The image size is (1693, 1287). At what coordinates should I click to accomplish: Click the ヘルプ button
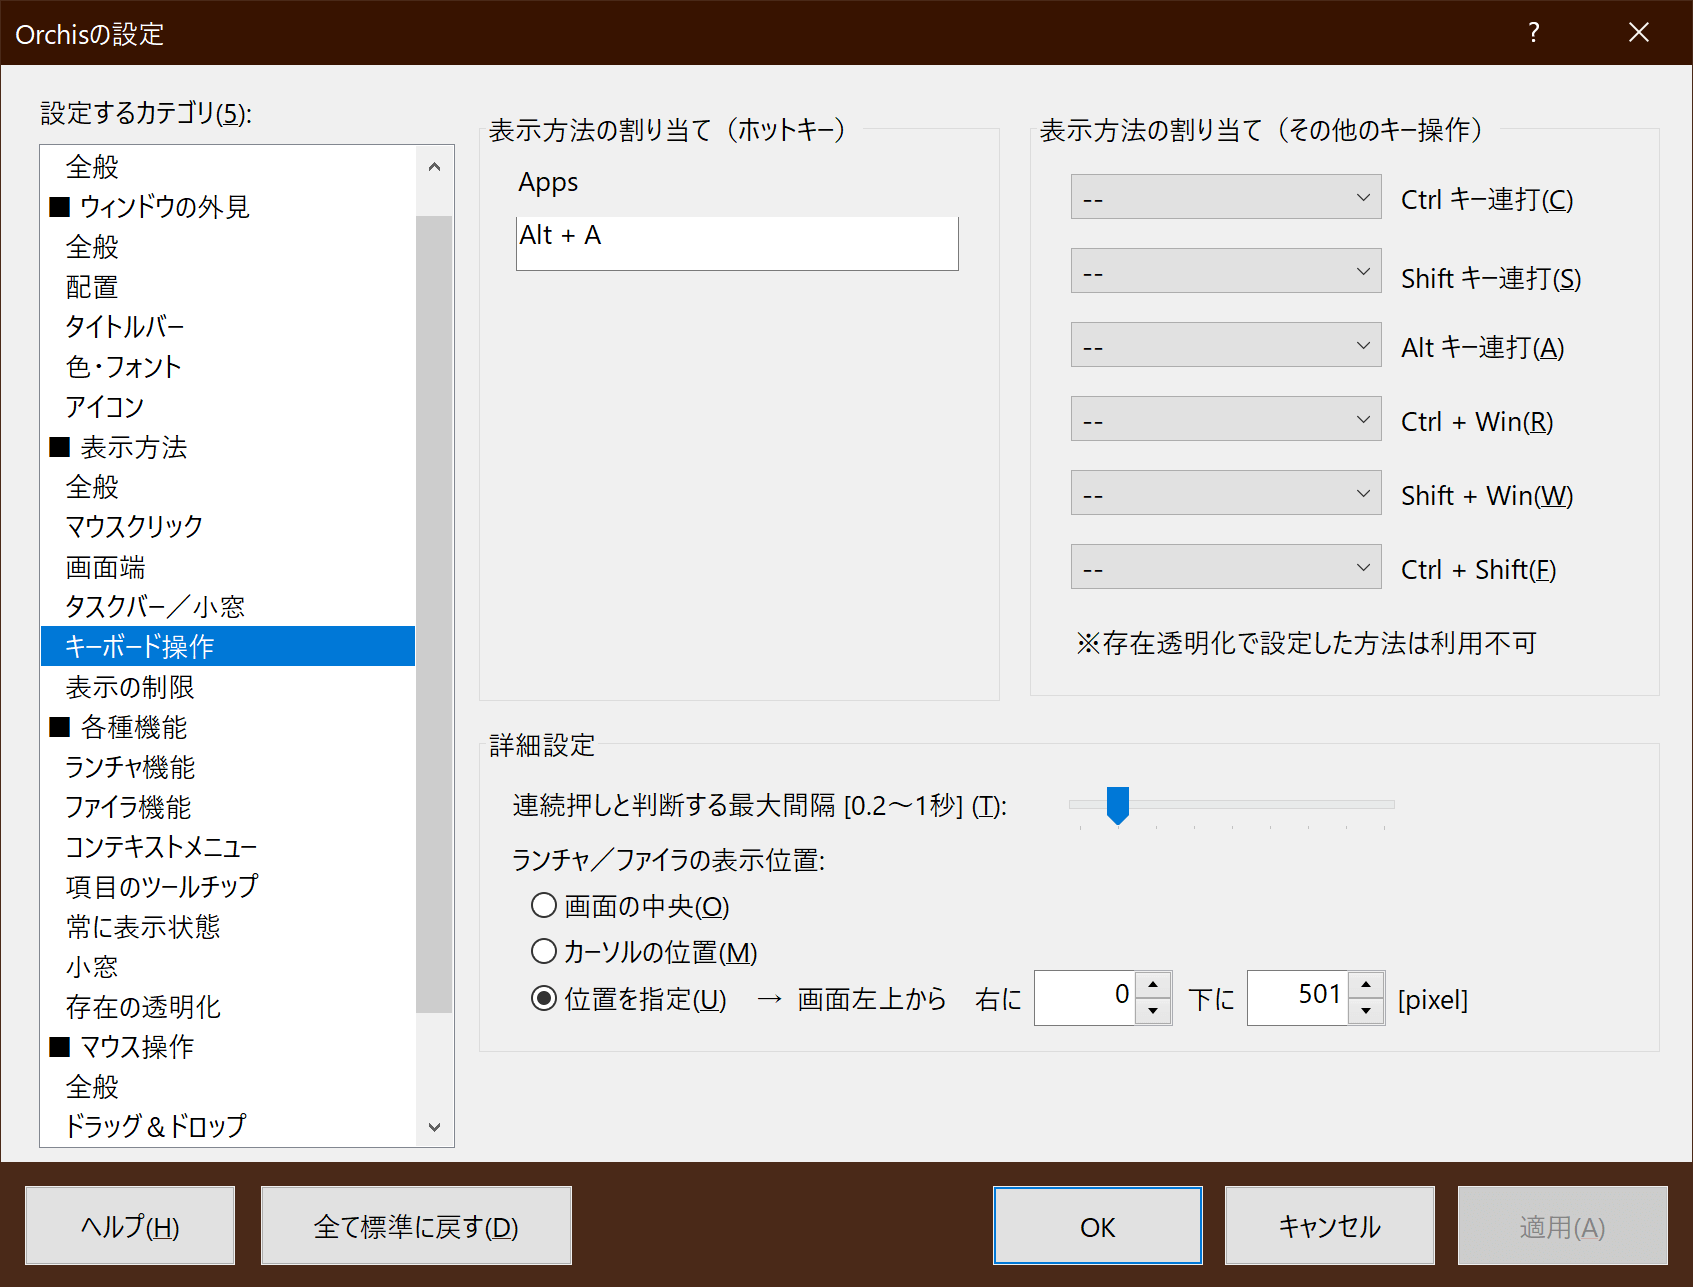130,1226
